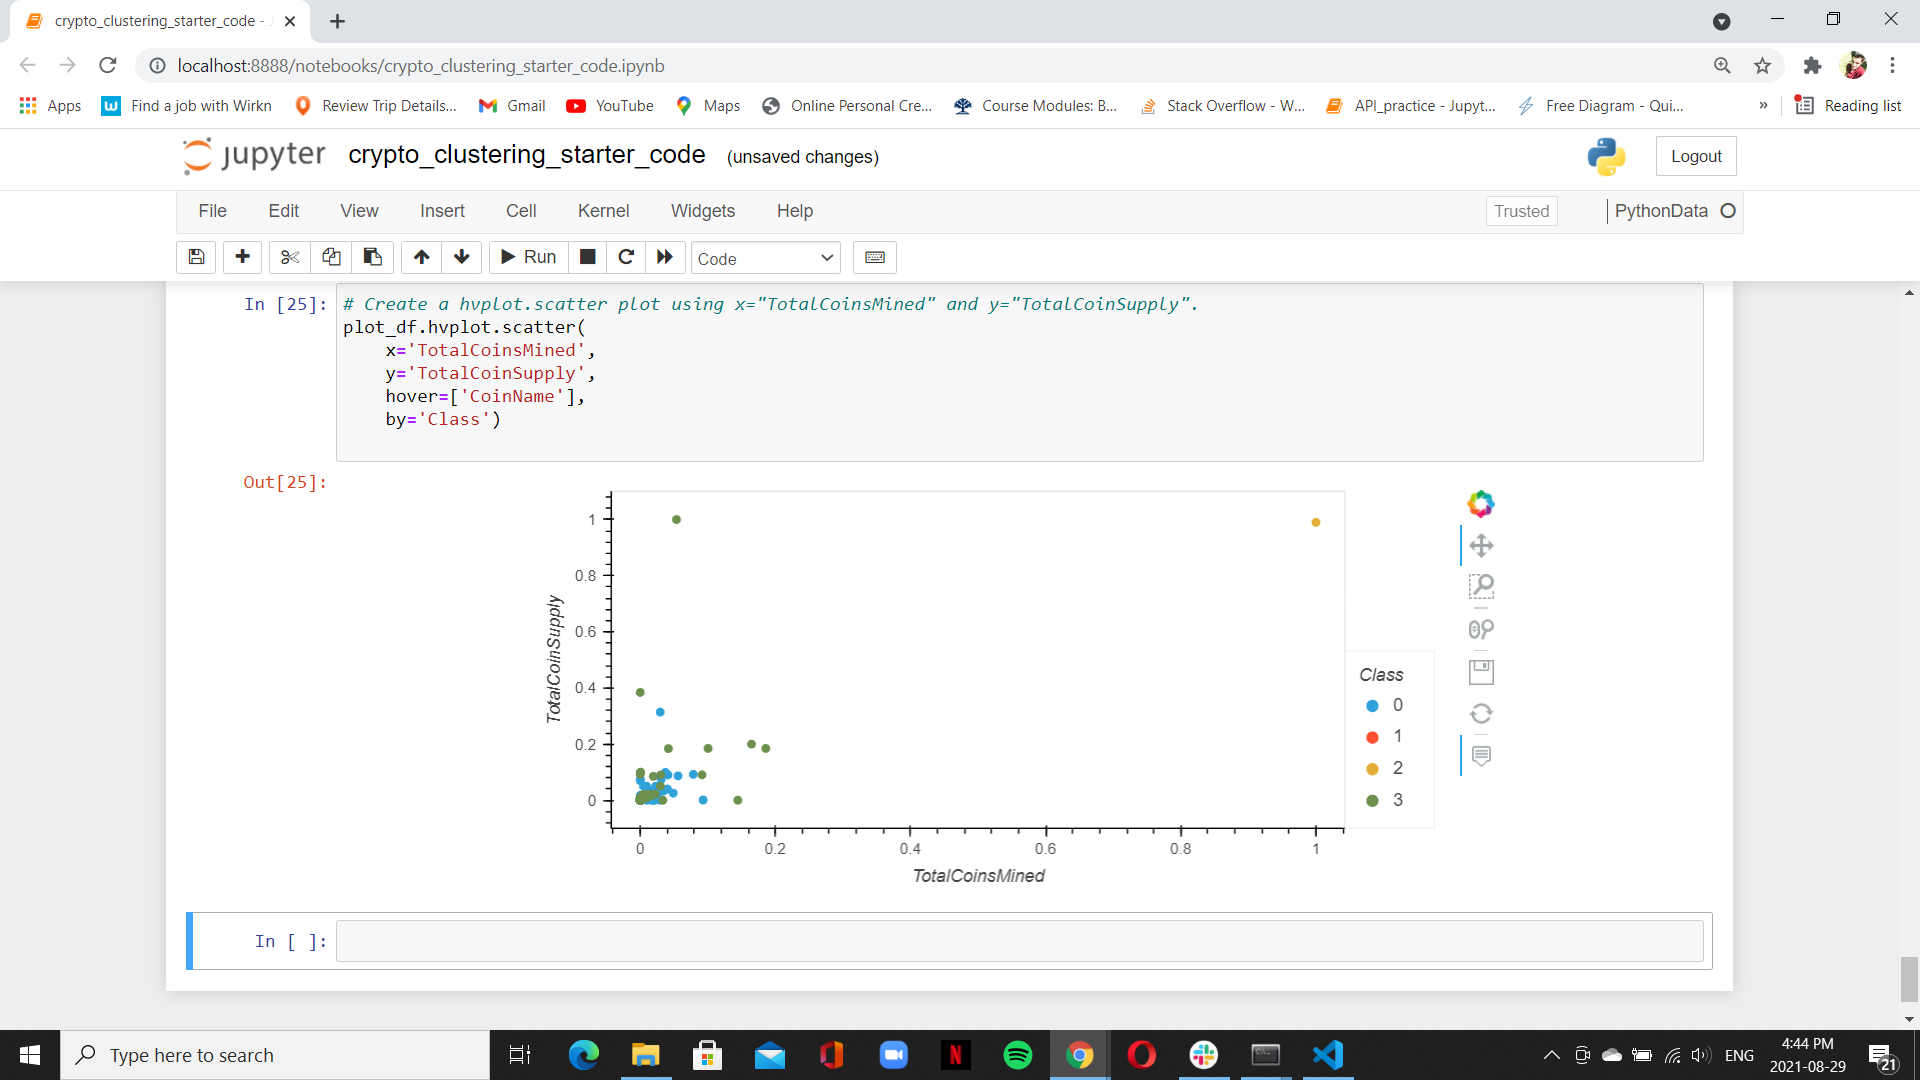The width and height of the screenshot is (1920, 1080).
Task: Restart kernel and run all cells
Action: 664,257
